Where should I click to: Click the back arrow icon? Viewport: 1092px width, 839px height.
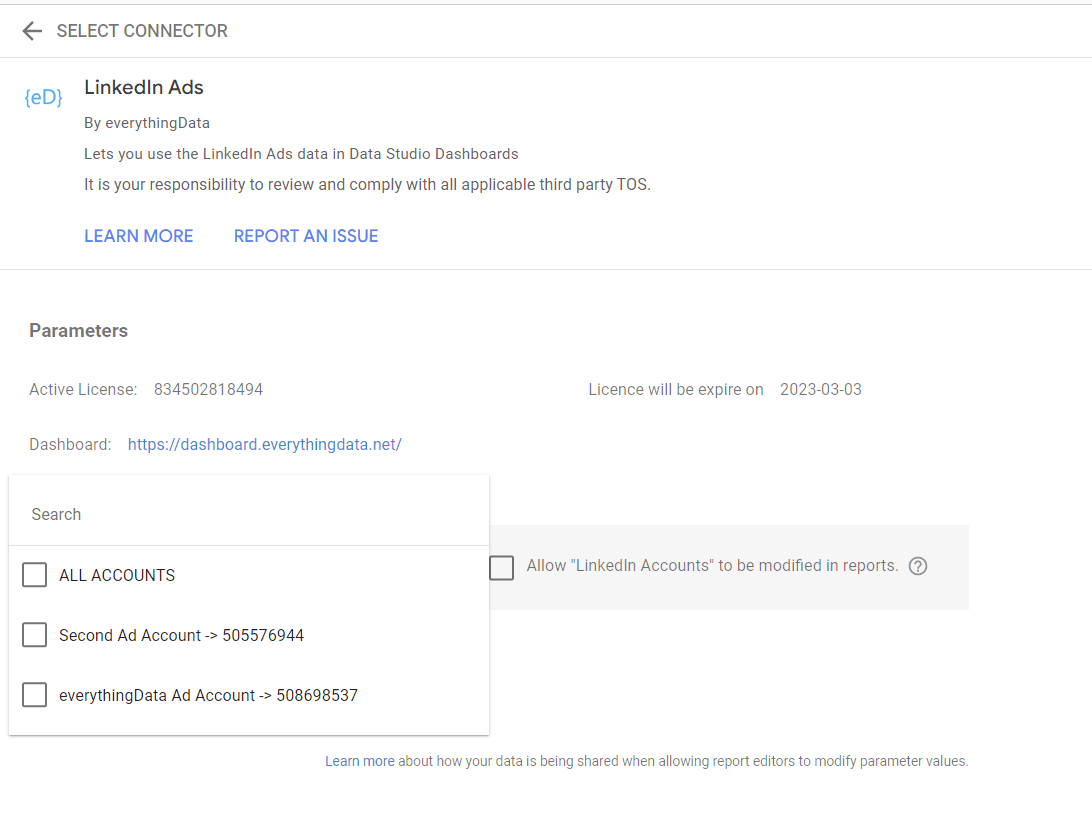tap(32, 31)
